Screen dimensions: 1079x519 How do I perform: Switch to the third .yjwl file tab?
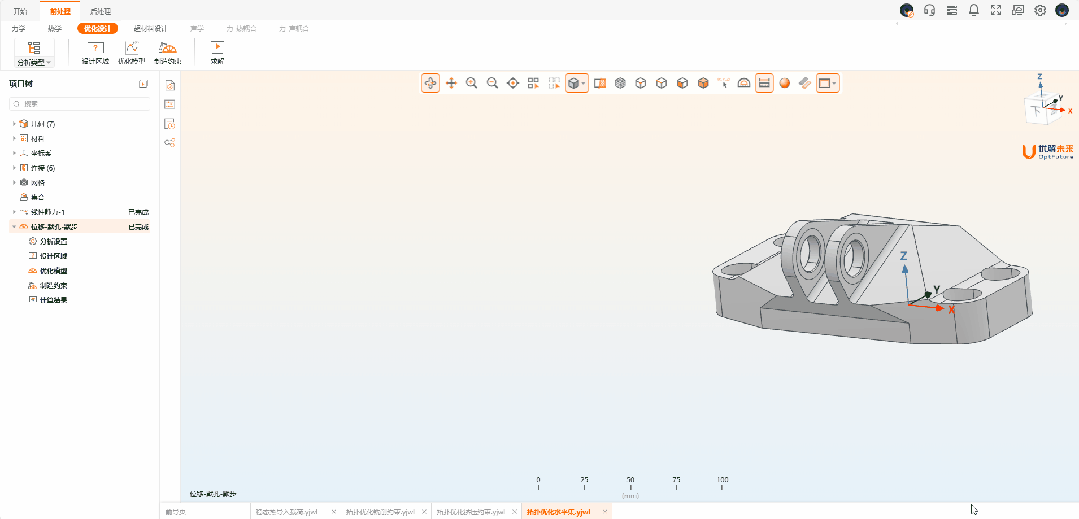point(471,512)
